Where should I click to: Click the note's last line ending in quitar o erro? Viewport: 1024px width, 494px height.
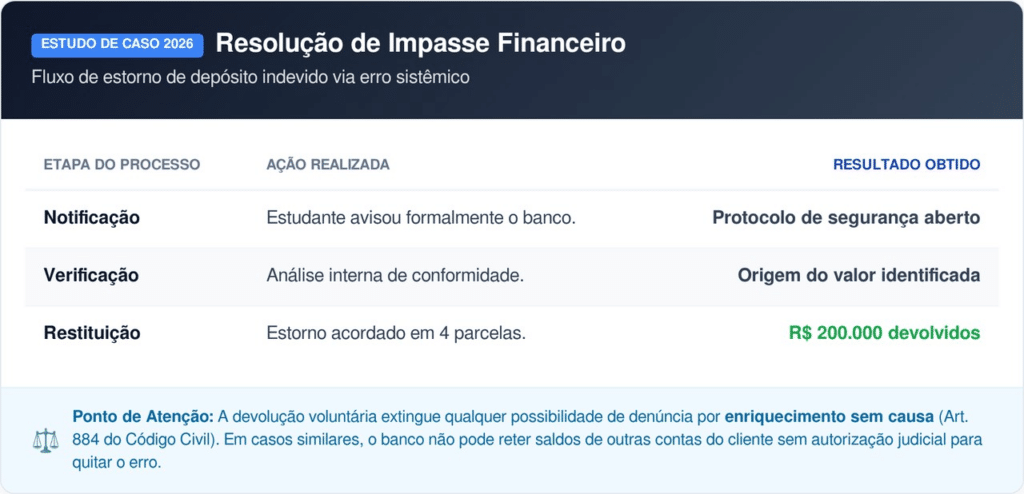point(116,463)
